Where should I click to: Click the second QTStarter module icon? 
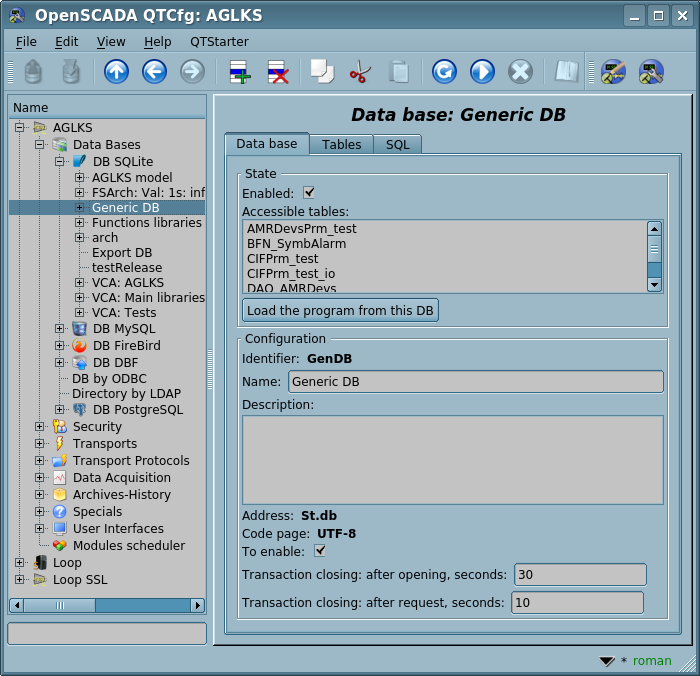[651, 71]
